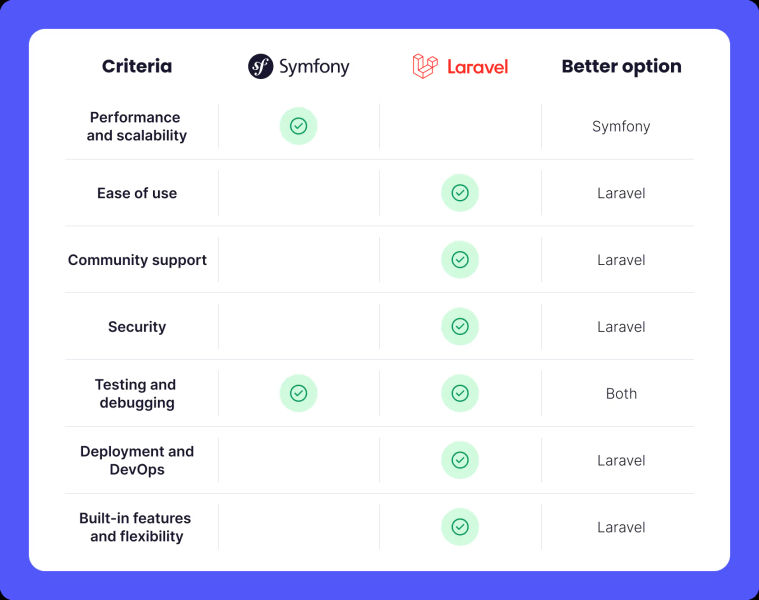759x600 pixels.
Task: Select the Criteria column header
Action: click(x=137, y=67)
